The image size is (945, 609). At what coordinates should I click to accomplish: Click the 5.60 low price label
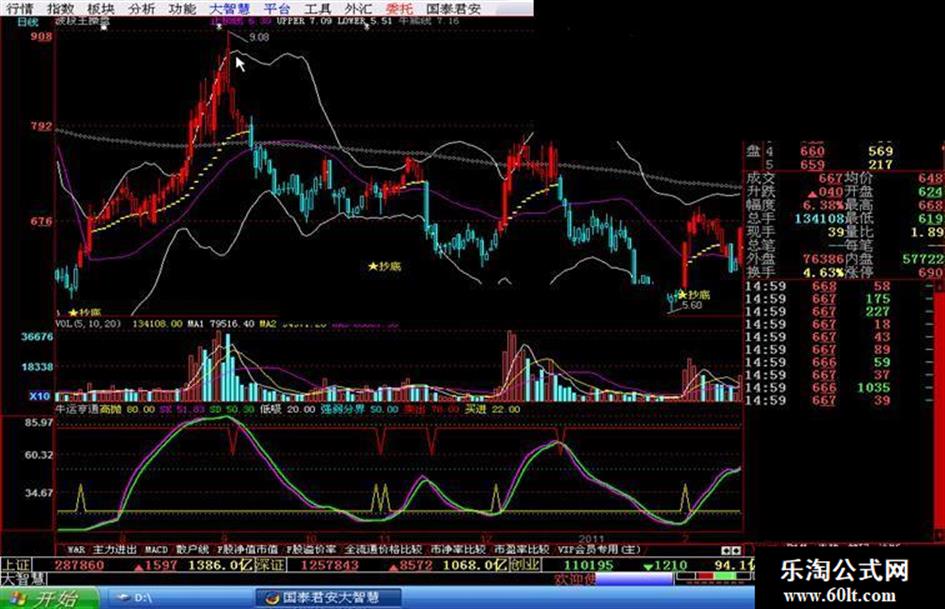[692, 306]
